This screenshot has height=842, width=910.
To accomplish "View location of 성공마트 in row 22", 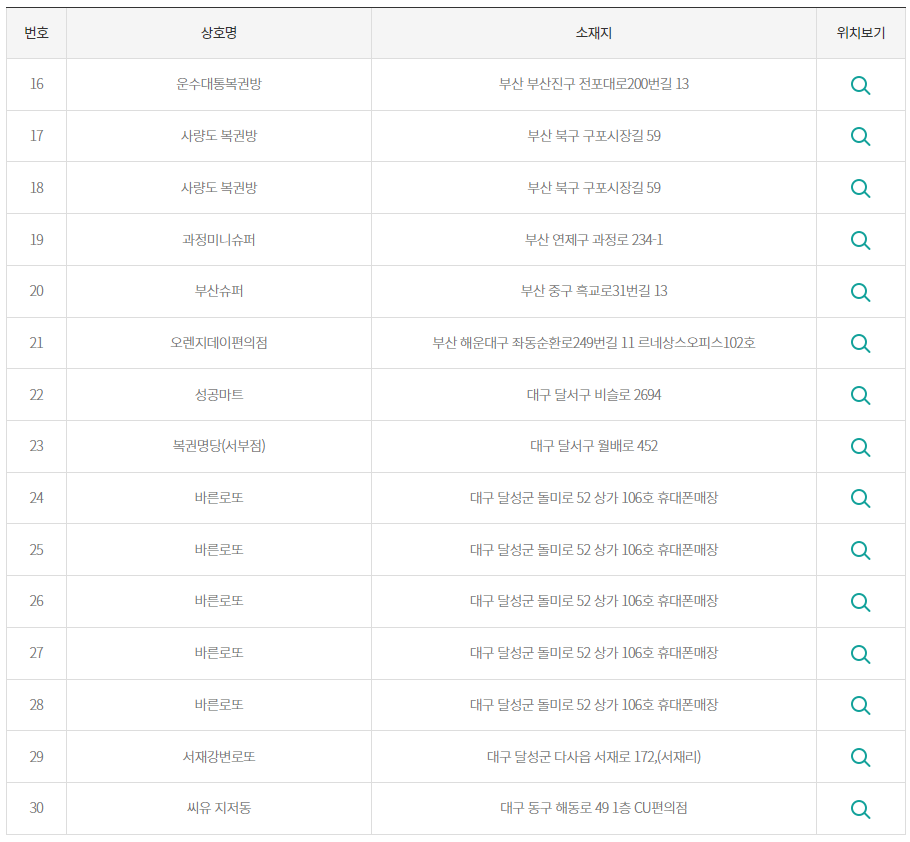I will [x=860, y=396].
